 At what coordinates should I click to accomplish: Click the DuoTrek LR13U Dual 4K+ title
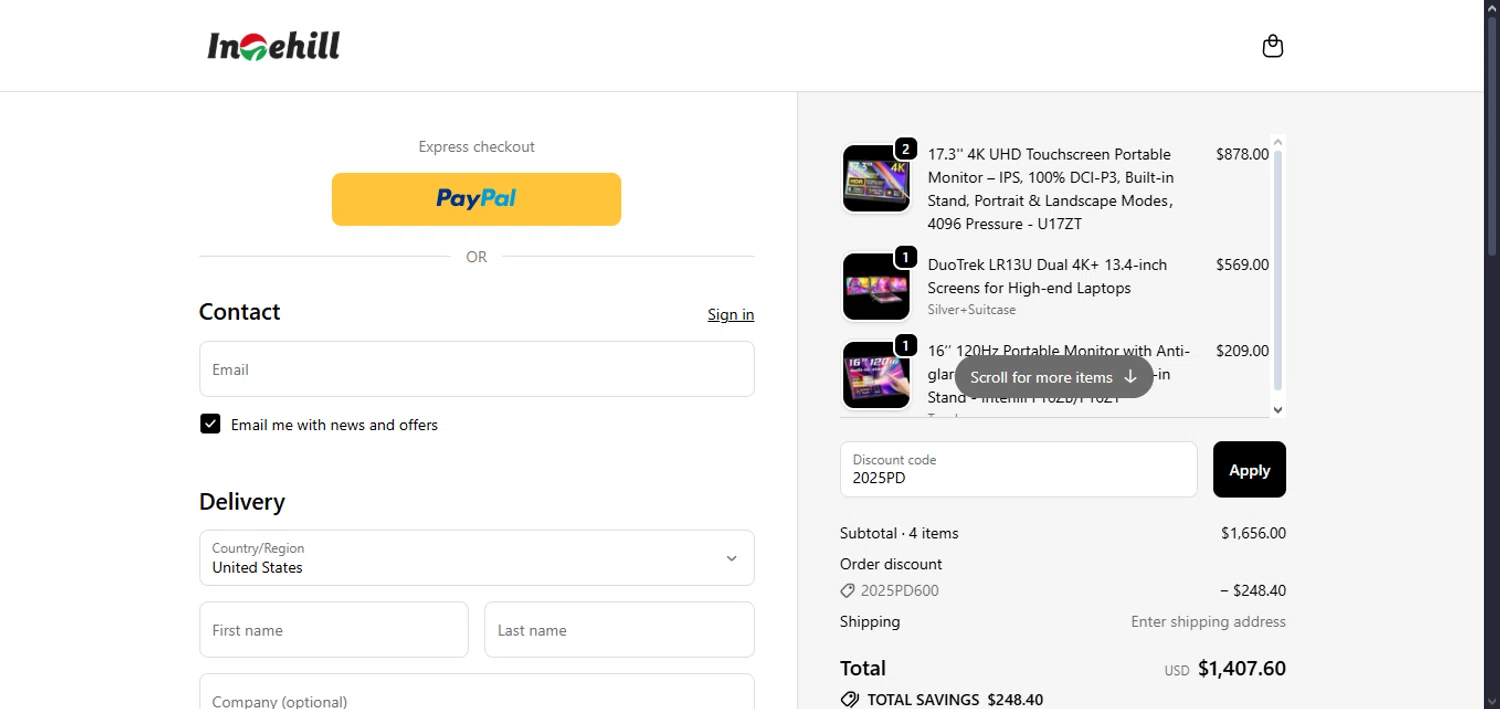click(x=1047, y=276)
